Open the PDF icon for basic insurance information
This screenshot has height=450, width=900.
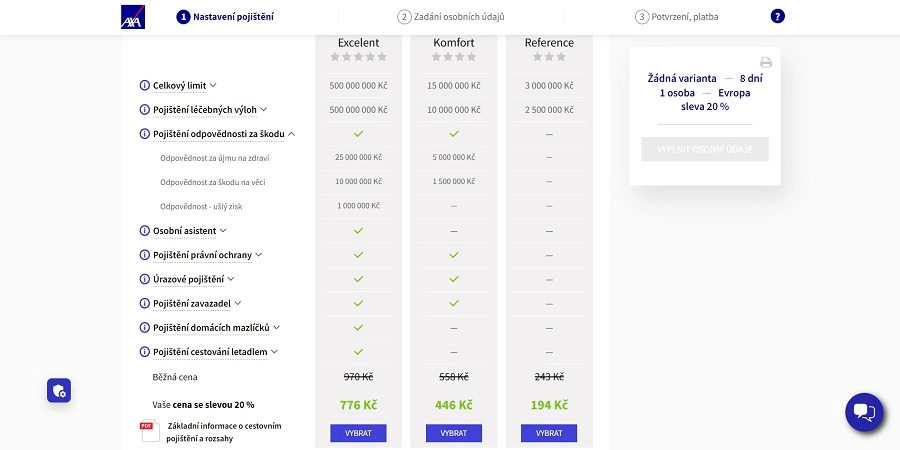(x=149, y=431)
